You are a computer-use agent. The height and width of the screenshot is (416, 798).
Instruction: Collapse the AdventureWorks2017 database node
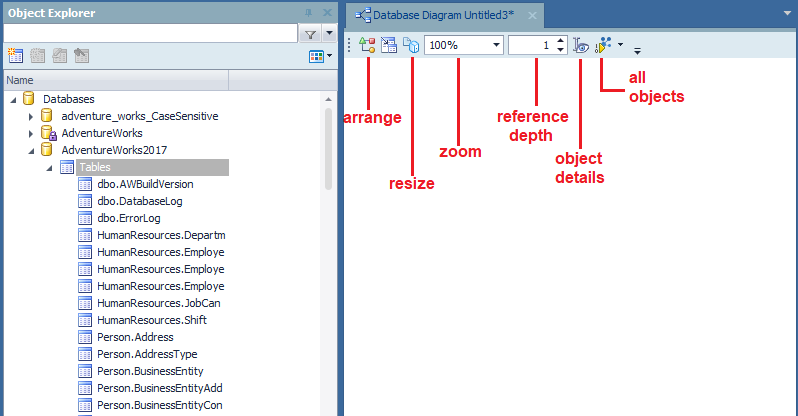(31, 150)
